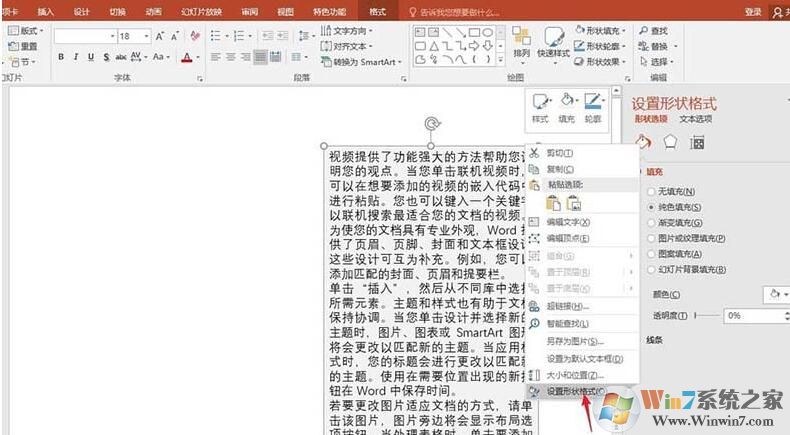Choose the keep-source-formatting paste option icon

(x=553, y=203)
